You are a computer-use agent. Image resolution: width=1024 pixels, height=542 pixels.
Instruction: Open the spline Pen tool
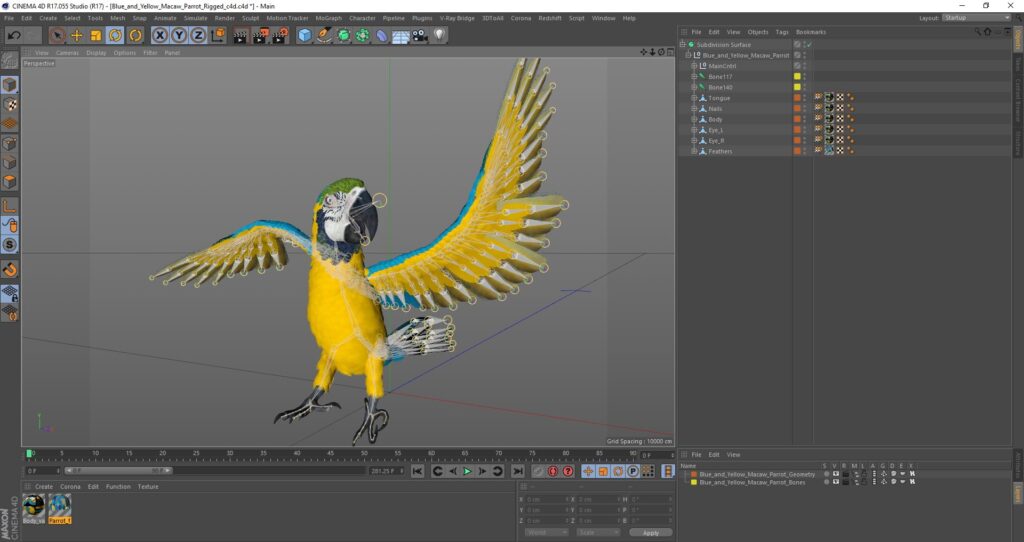[324, 35]
